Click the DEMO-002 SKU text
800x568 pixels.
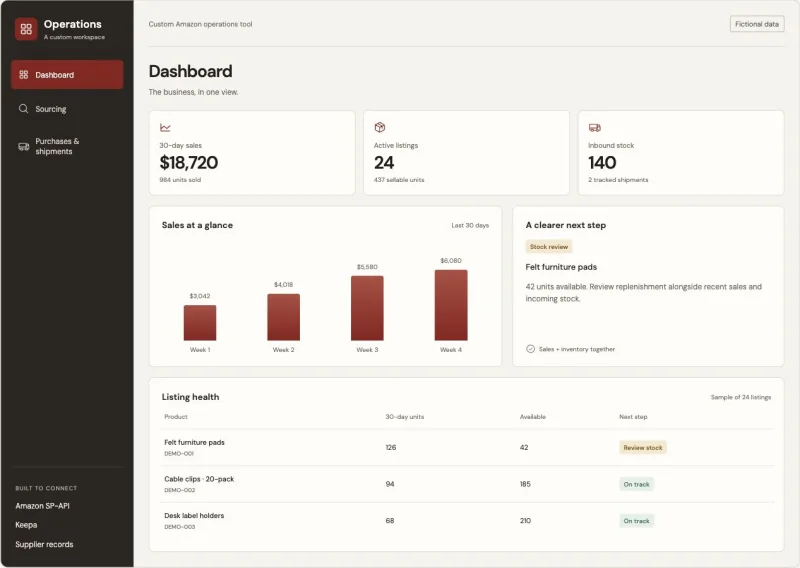coord(180,490)
